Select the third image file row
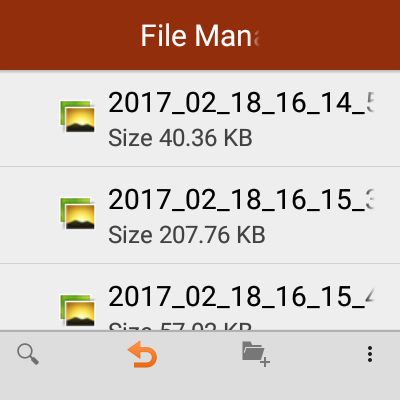This screenshot has width=400, height=400. click(x=200, y=297)
